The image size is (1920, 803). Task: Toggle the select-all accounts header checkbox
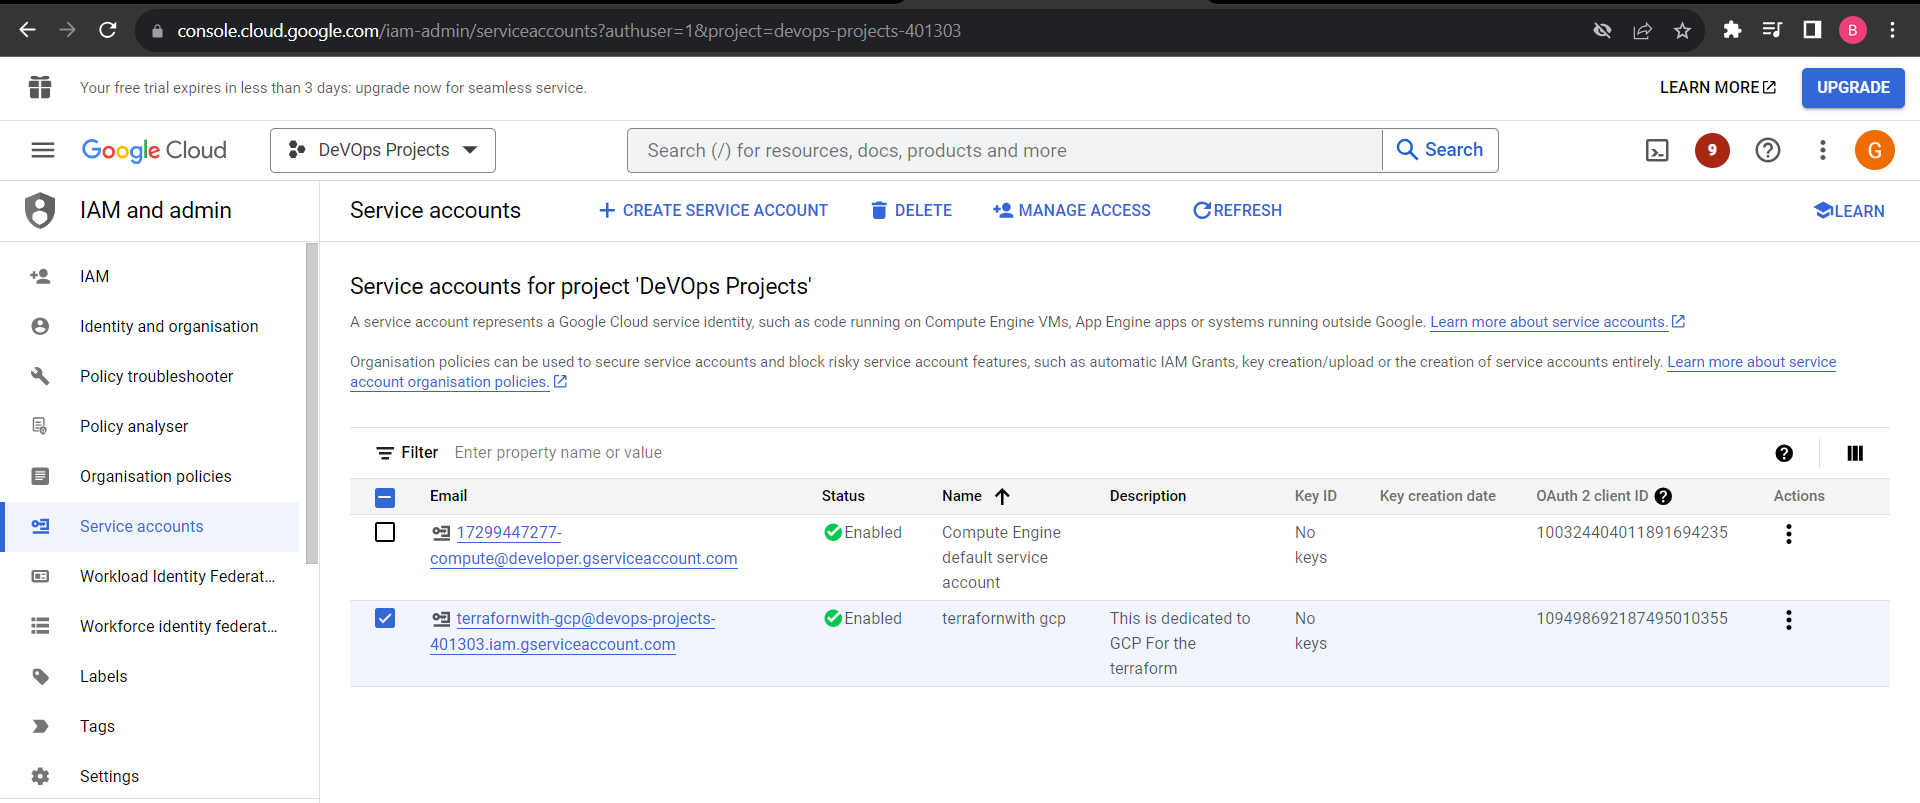click(385, 497)
